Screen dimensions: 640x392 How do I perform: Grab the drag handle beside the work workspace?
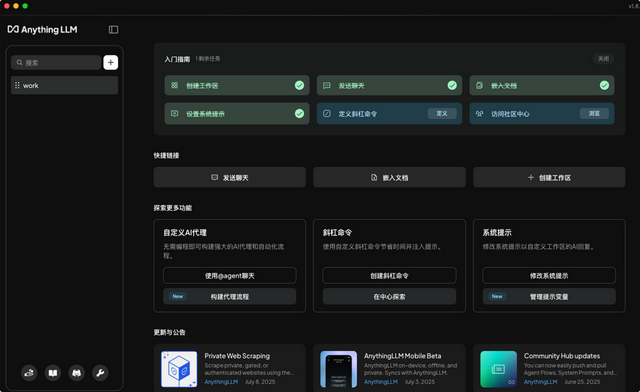[17, 85]
